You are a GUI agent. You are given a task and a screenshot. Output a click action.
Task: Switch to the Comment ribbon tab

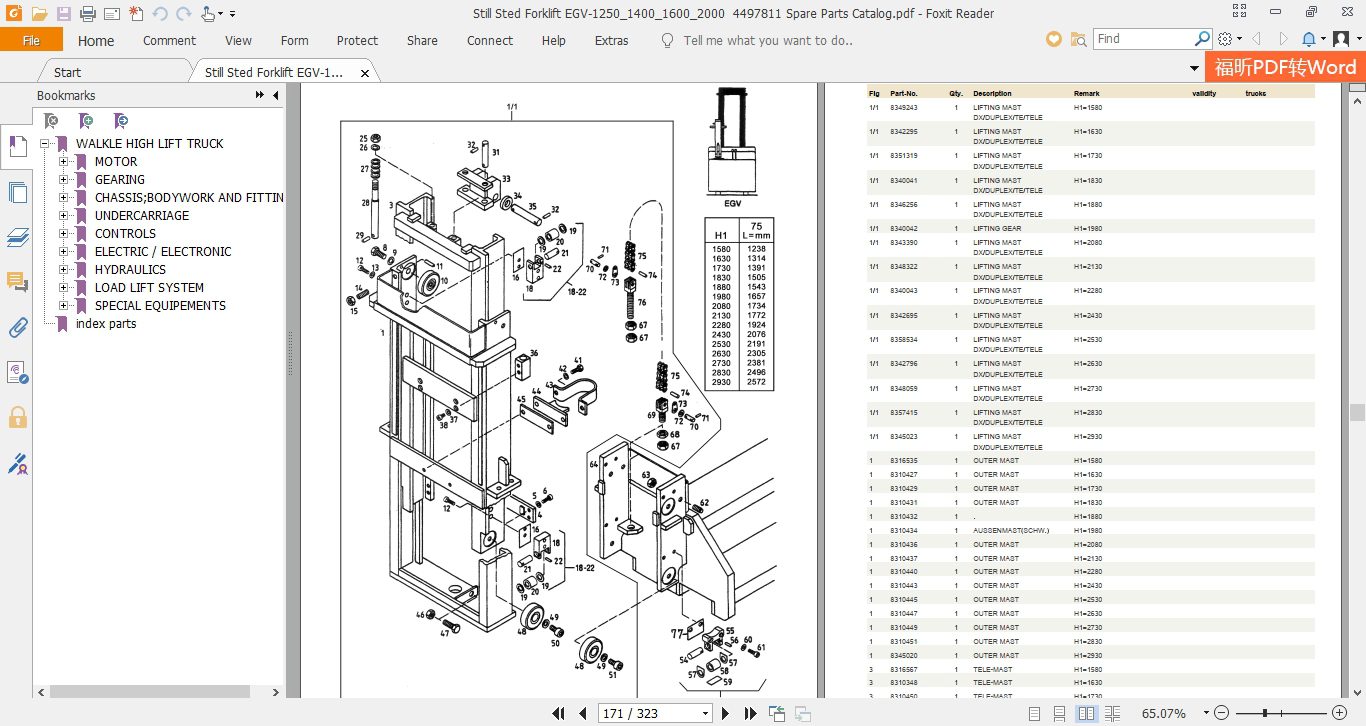click(x=169, y=41)
